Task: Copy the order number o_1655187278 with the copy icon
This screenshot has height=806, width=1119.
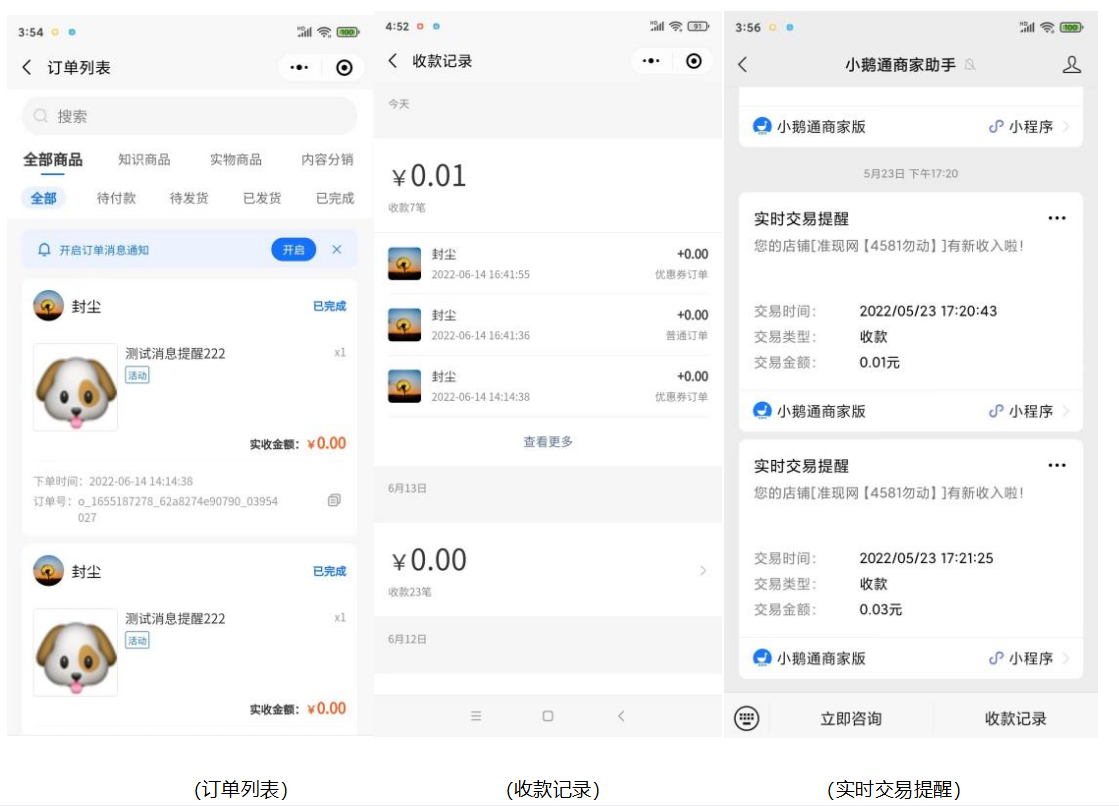Action: [334, 500]
